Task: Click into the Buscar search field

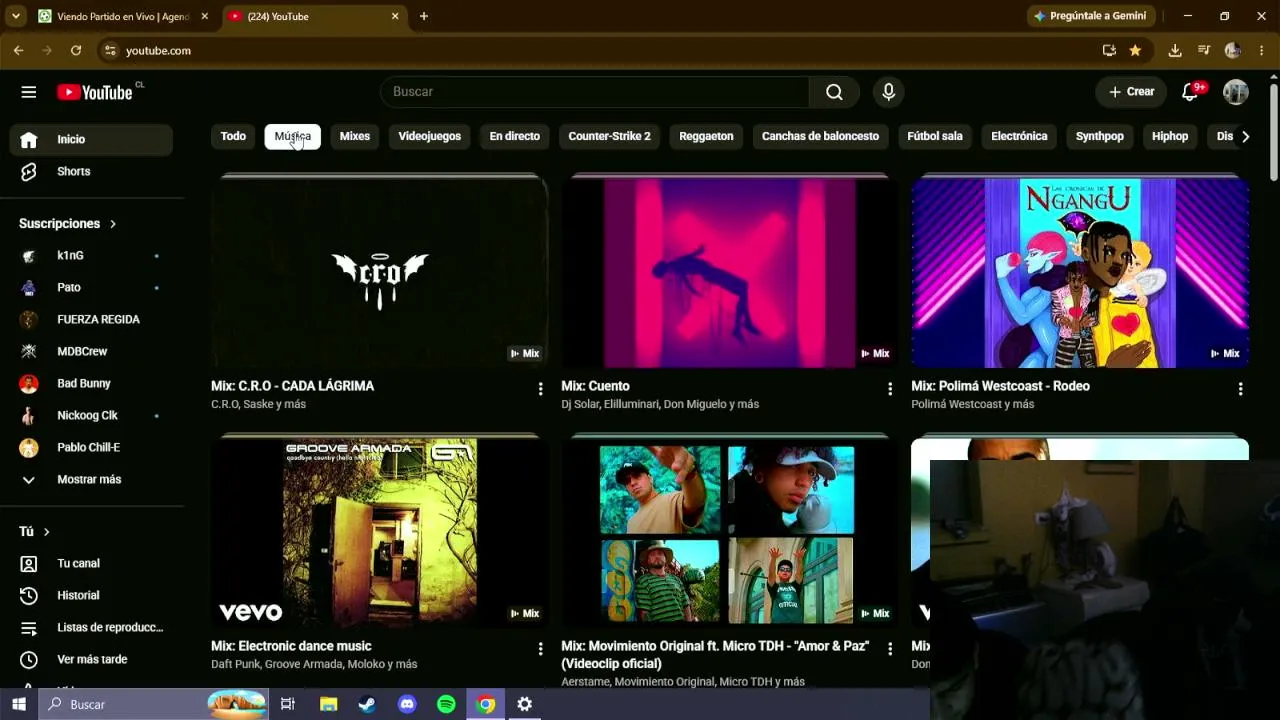Action: pyautogui.click(x=595, y=92)
